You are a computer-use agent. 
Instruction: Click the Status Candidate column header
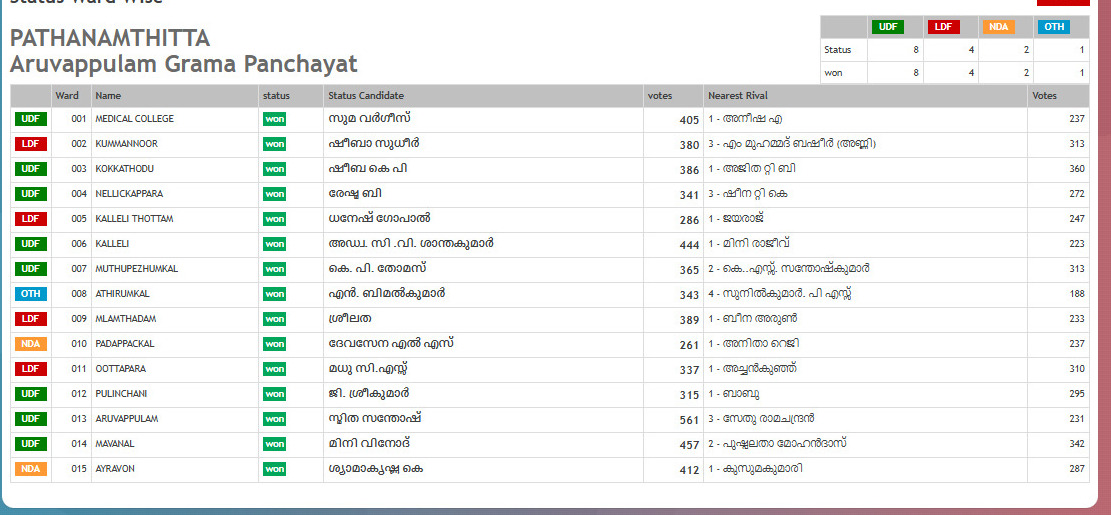pos(366,96)
